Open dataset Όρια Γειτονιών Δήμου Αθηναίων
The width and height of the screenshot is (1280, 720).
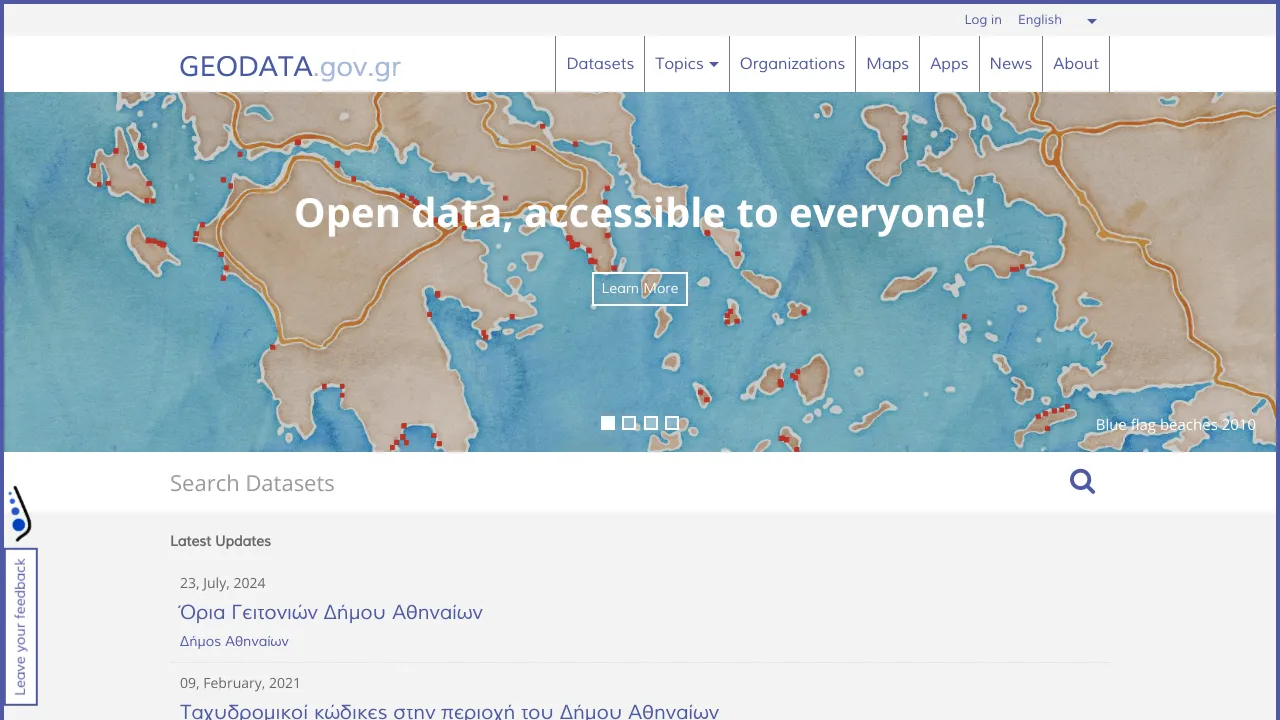(x=331, y=612)
